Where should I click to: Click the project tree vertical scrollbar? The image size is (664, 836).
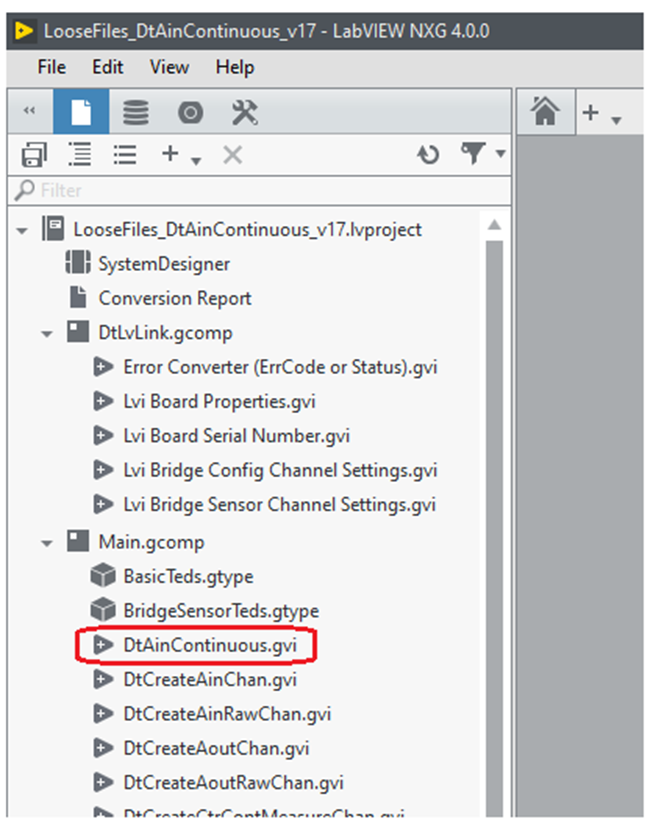pos(493,500)
